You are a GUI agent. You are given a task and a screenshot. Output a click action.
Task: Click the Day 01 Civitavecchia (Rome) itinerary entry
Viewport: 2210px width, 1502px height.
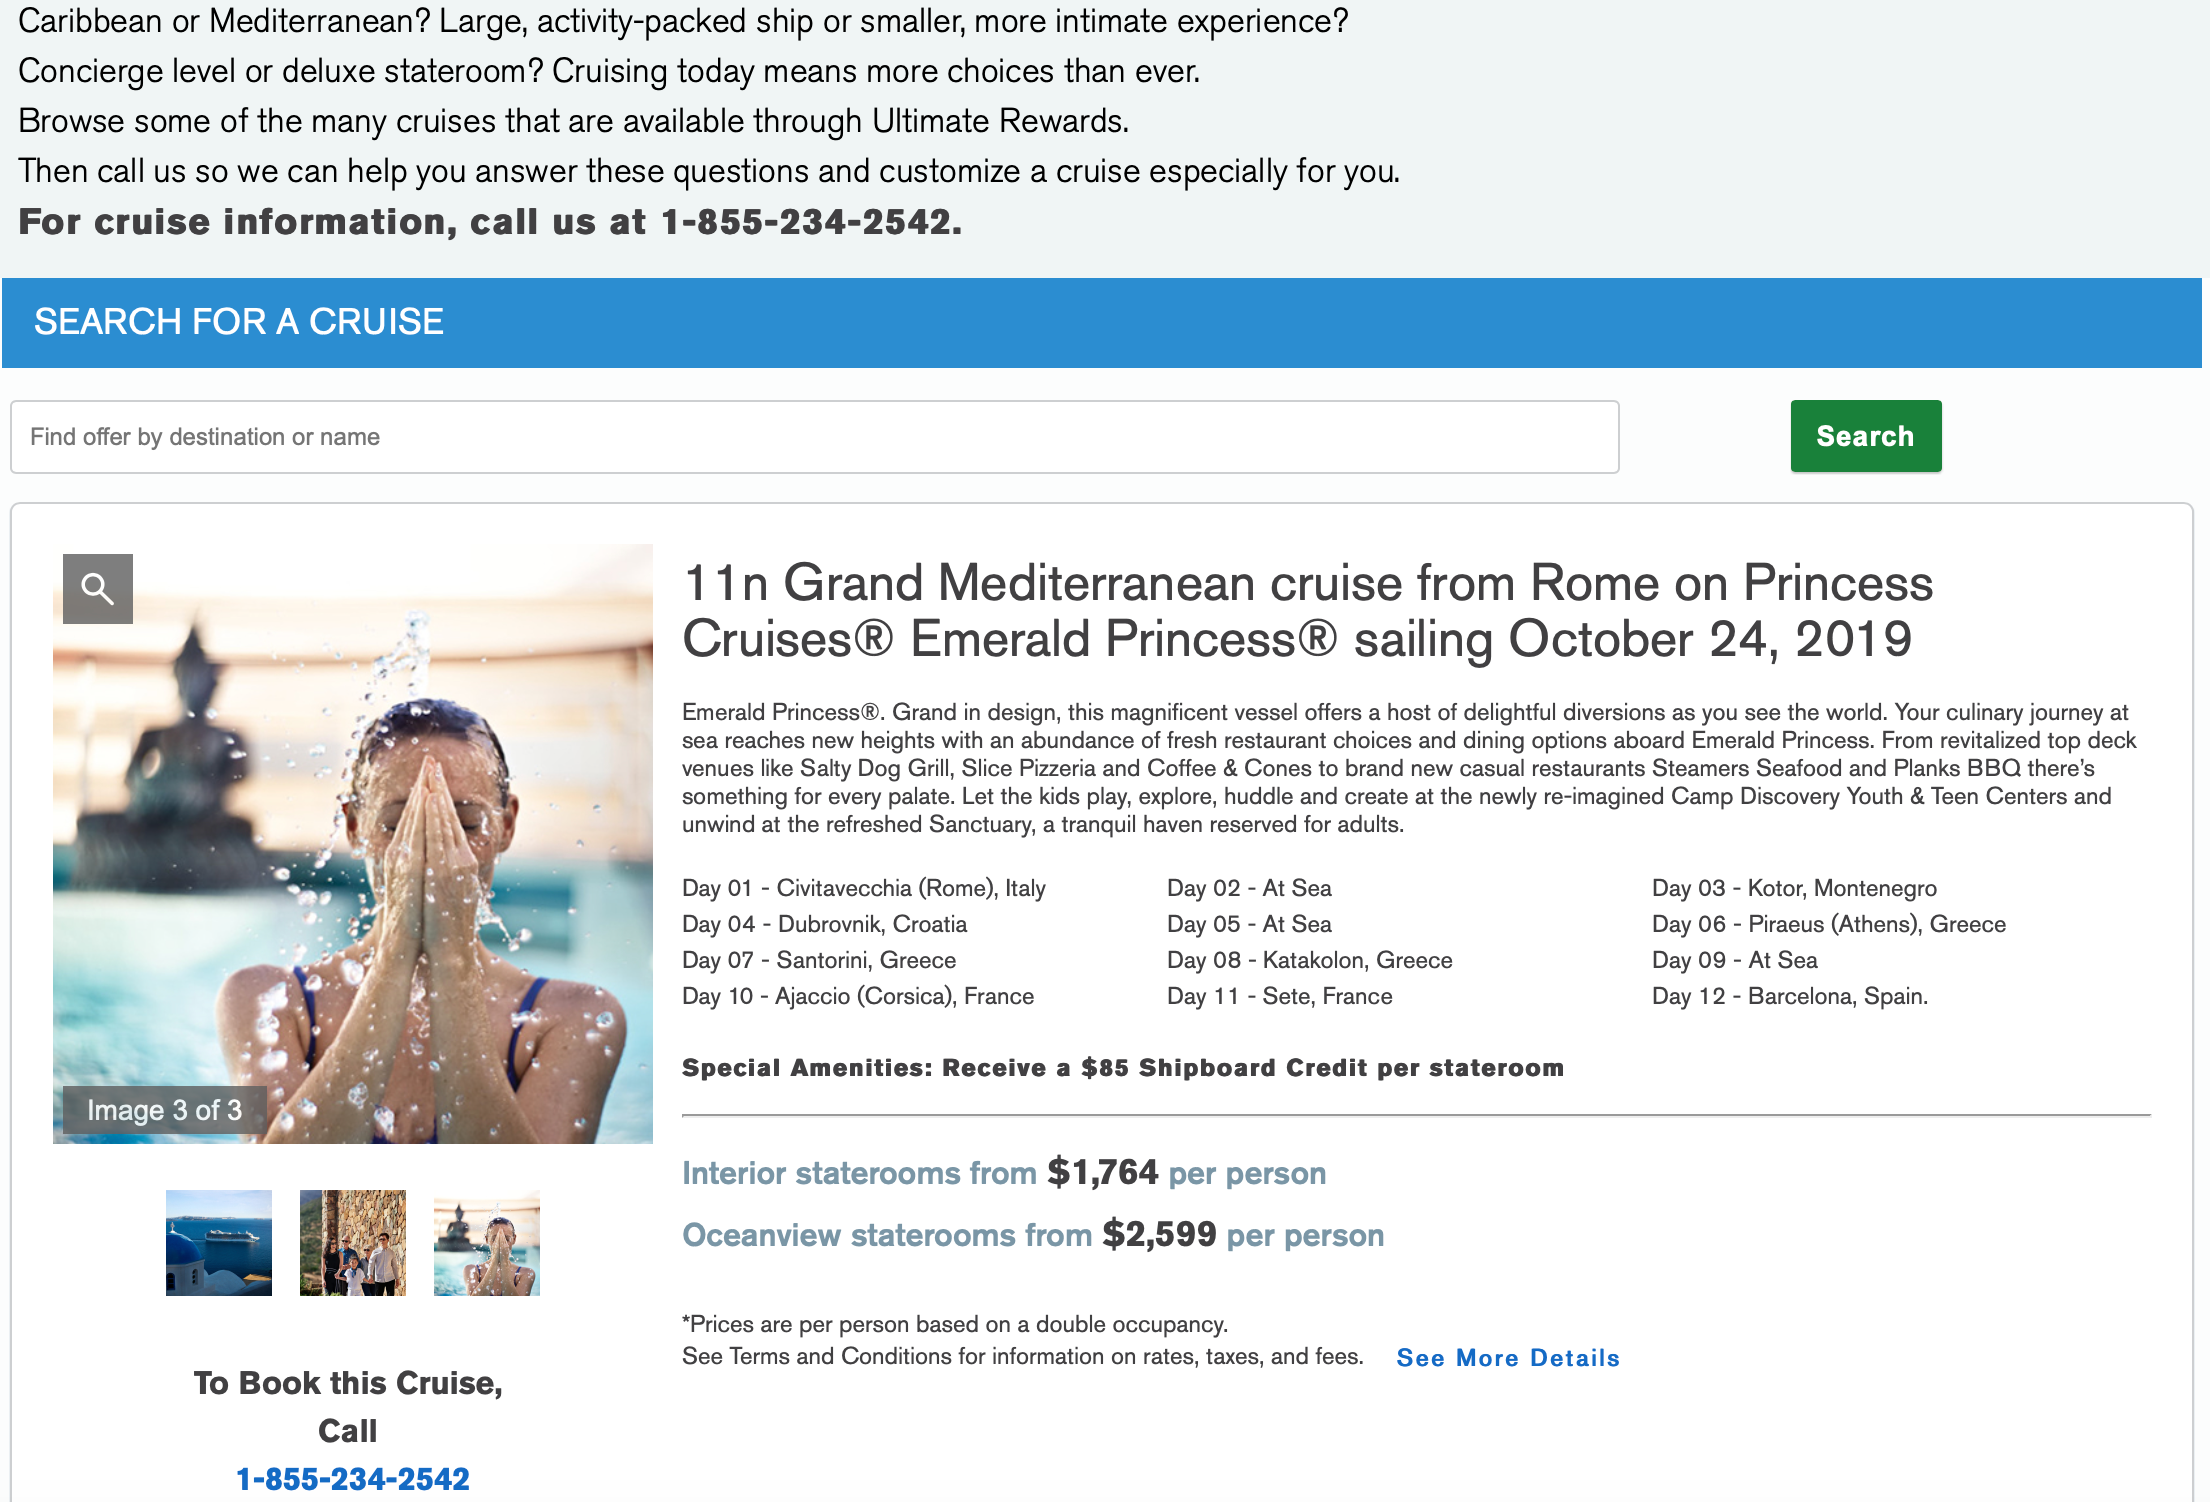pyautogui.click(x=864, y=888)
